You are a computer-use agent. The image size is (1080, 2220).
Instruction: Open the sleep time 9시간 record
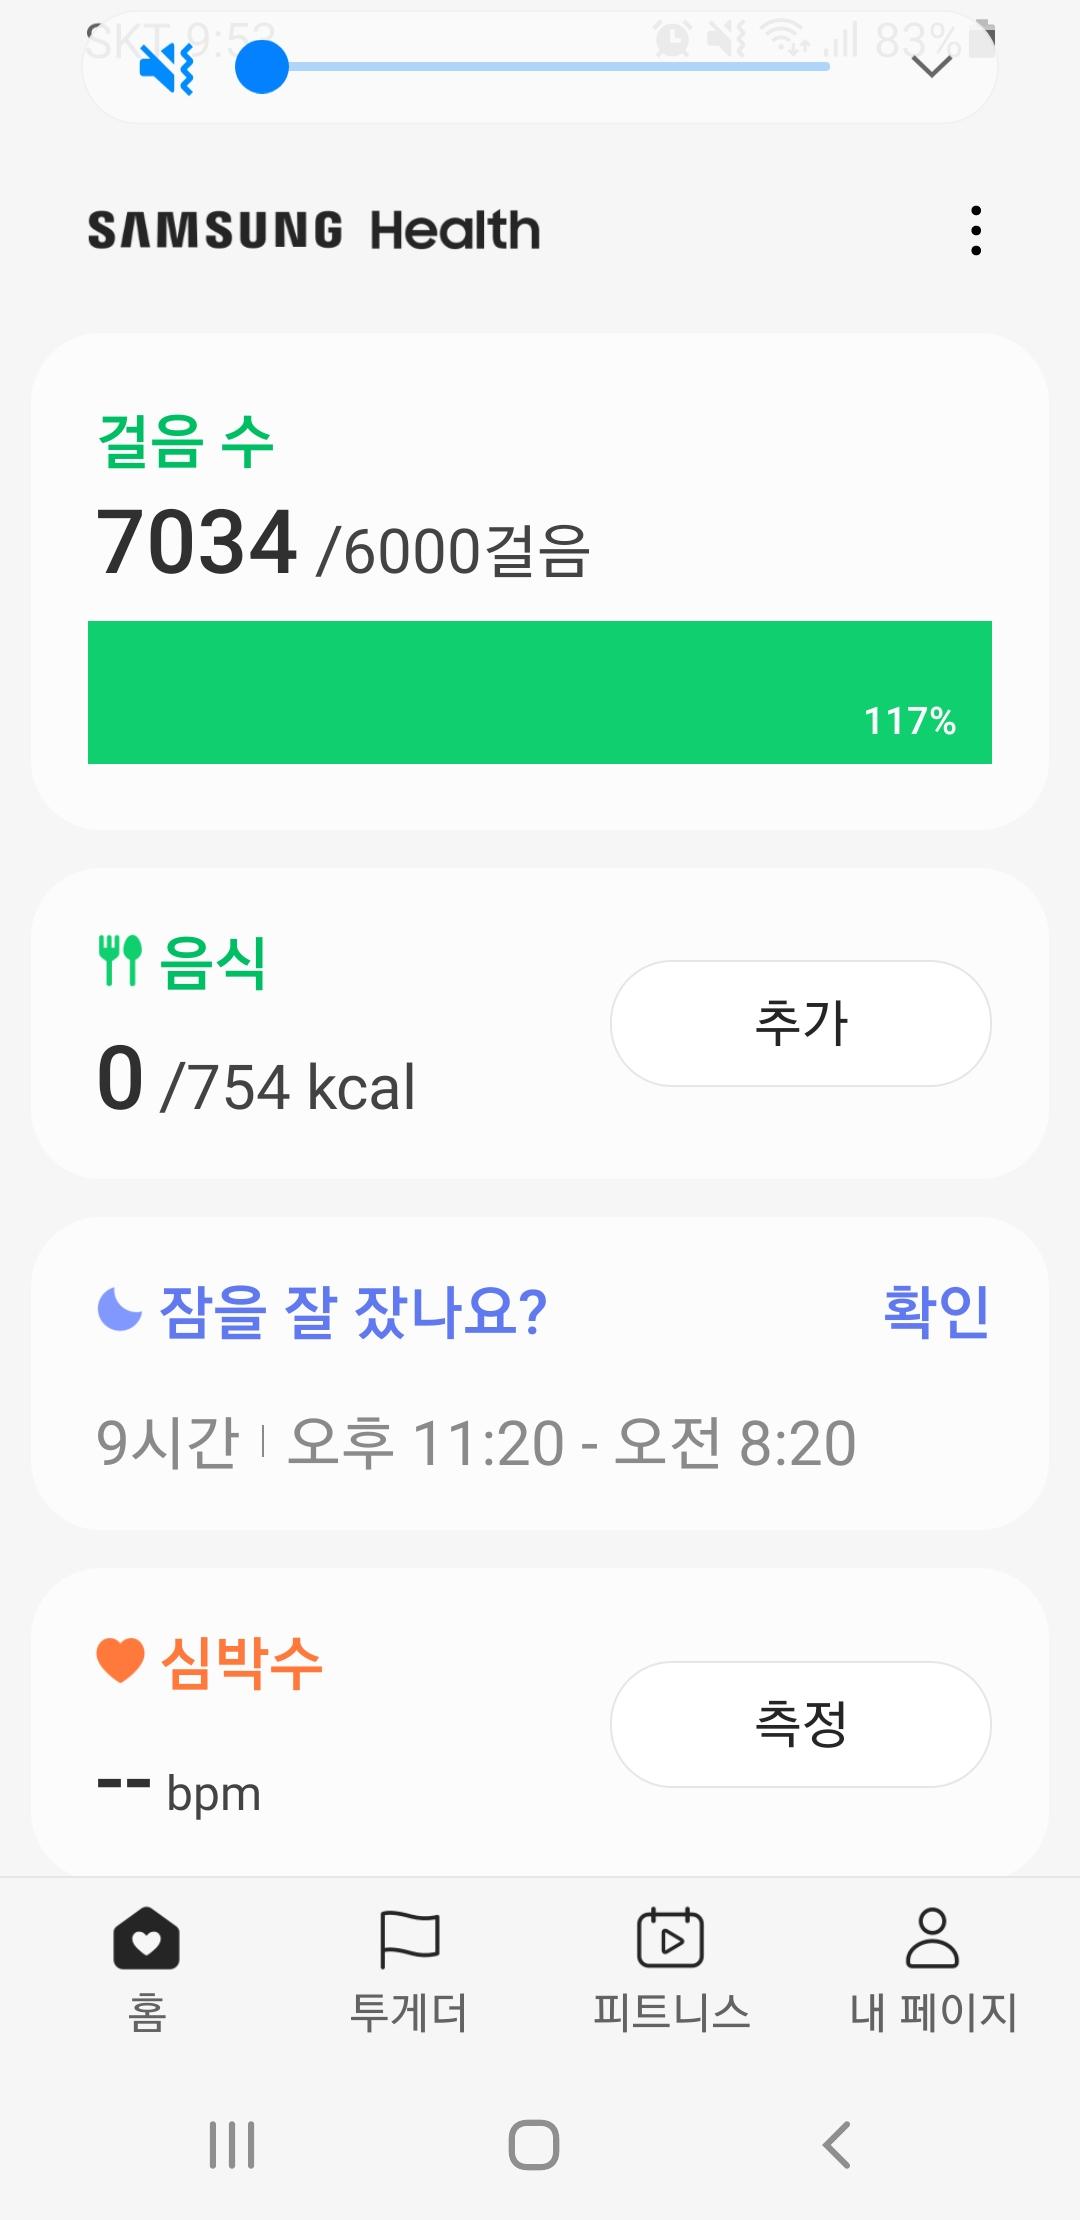click(476, 1443)
